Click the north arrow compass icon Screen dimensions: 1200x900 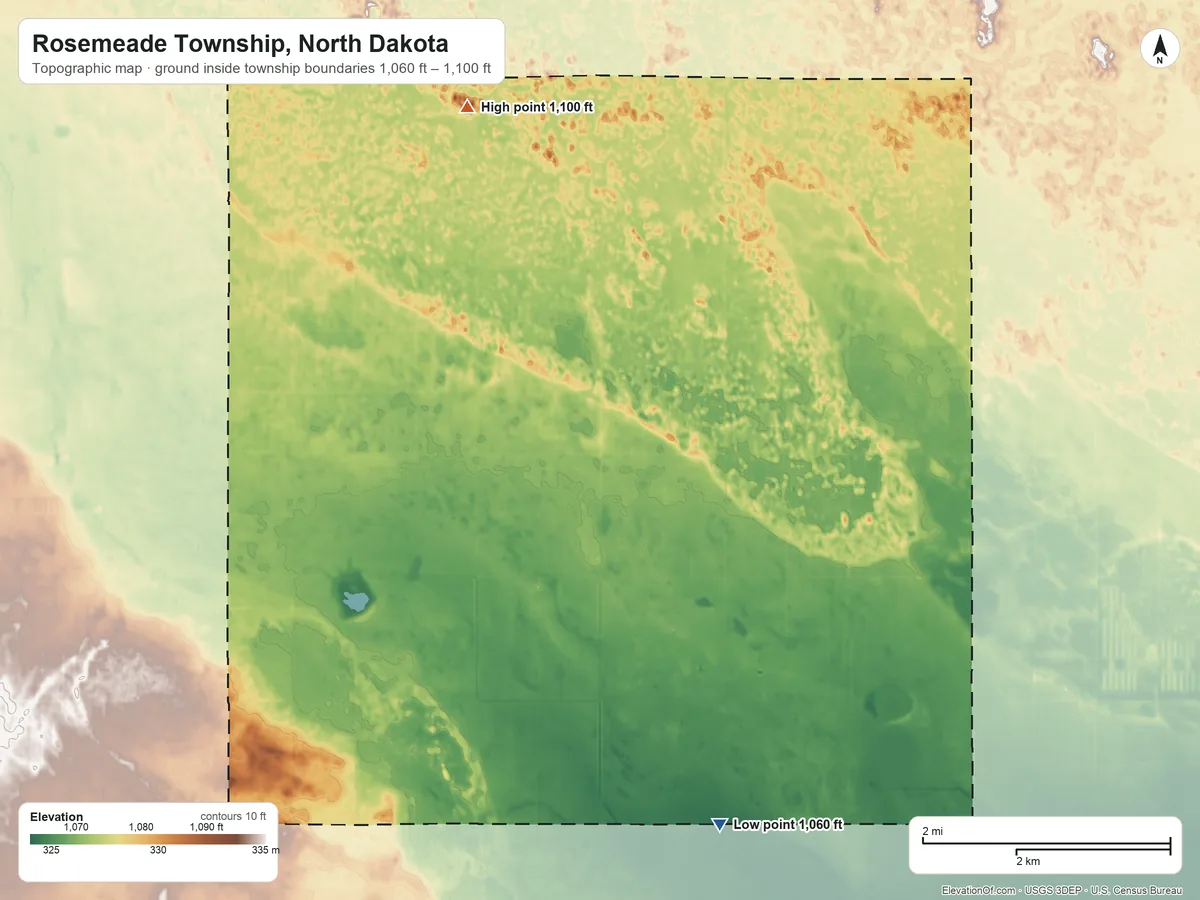[x=1159, y=49]
